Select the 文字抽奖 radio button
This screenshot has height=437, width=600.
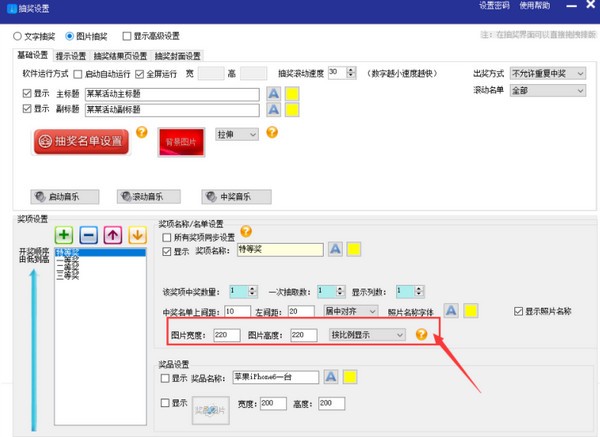(17, 36)
